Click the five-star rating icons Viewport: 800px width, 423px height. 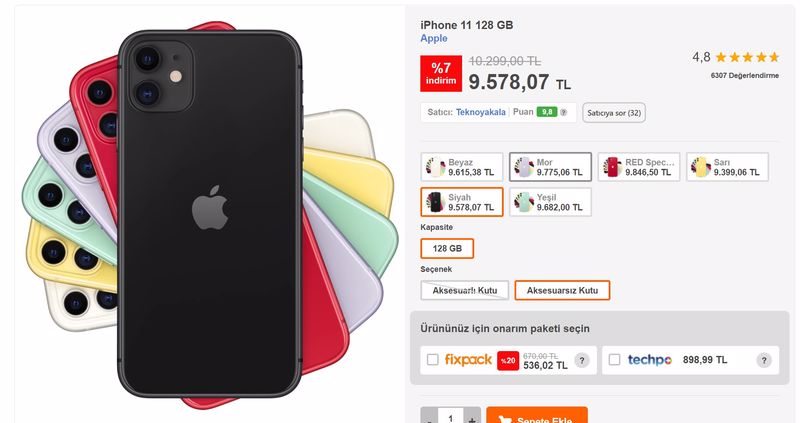click(x=747, y=57)
